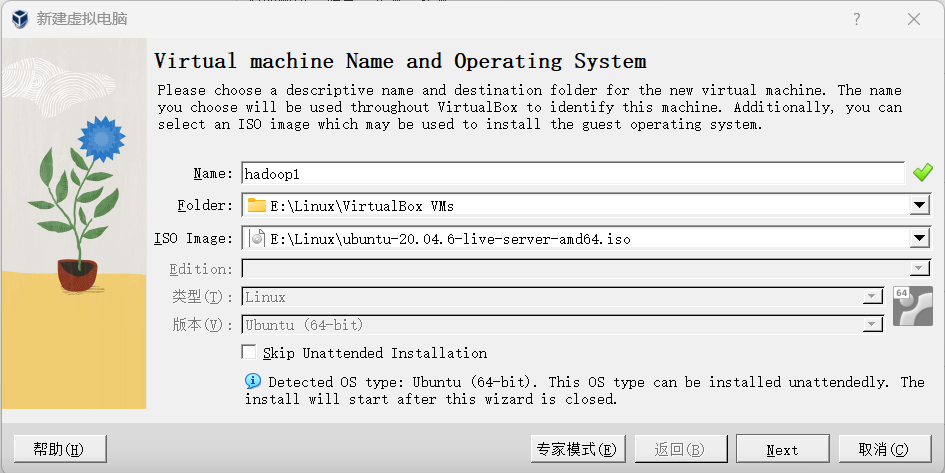Expand the Edition dropdown
The width and height of the screenshot is (945, 473).
click(x=920, y=269)
